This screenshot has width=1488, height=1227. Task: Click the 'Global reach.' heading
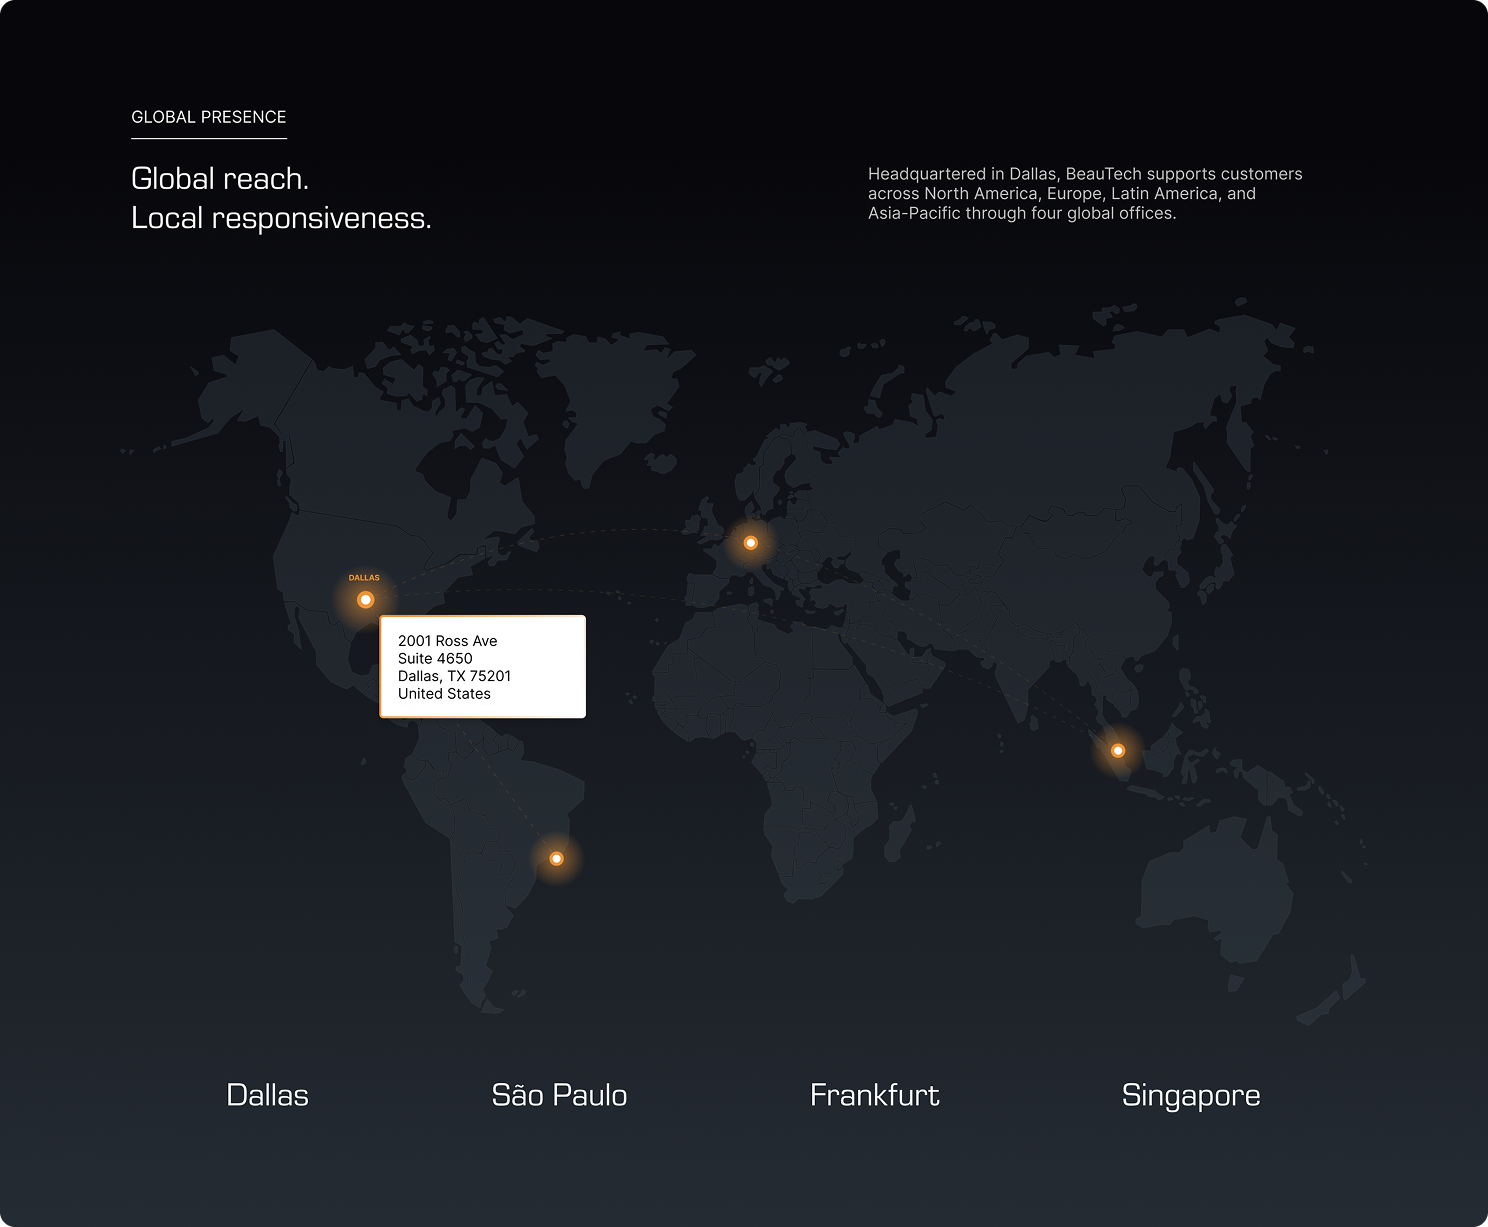220,179
